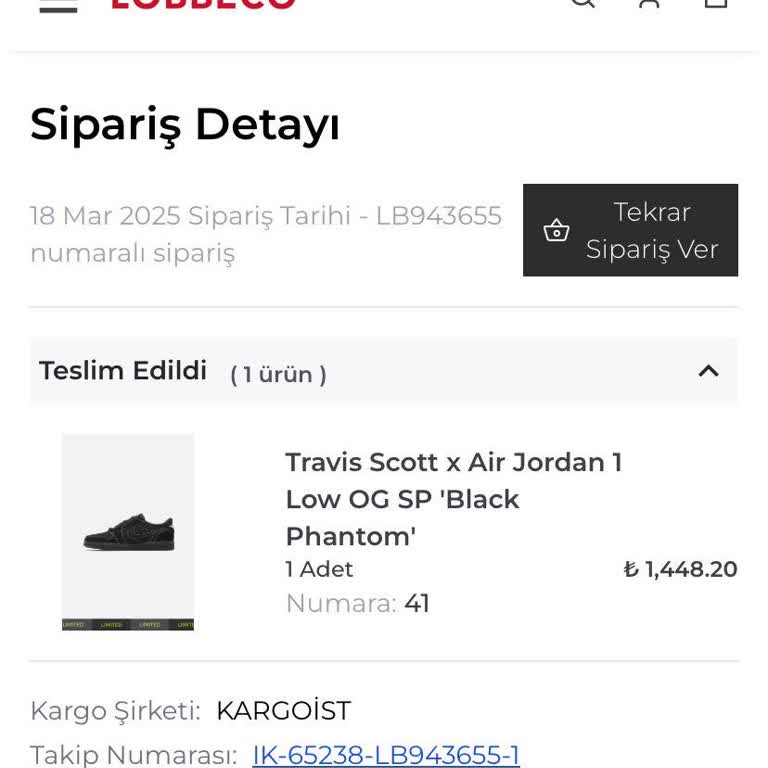Image resolution: width=768 pixels, height=768 pixels.
Task: Click the Sipariş Detayı page heading
Action: click(185, 125)
